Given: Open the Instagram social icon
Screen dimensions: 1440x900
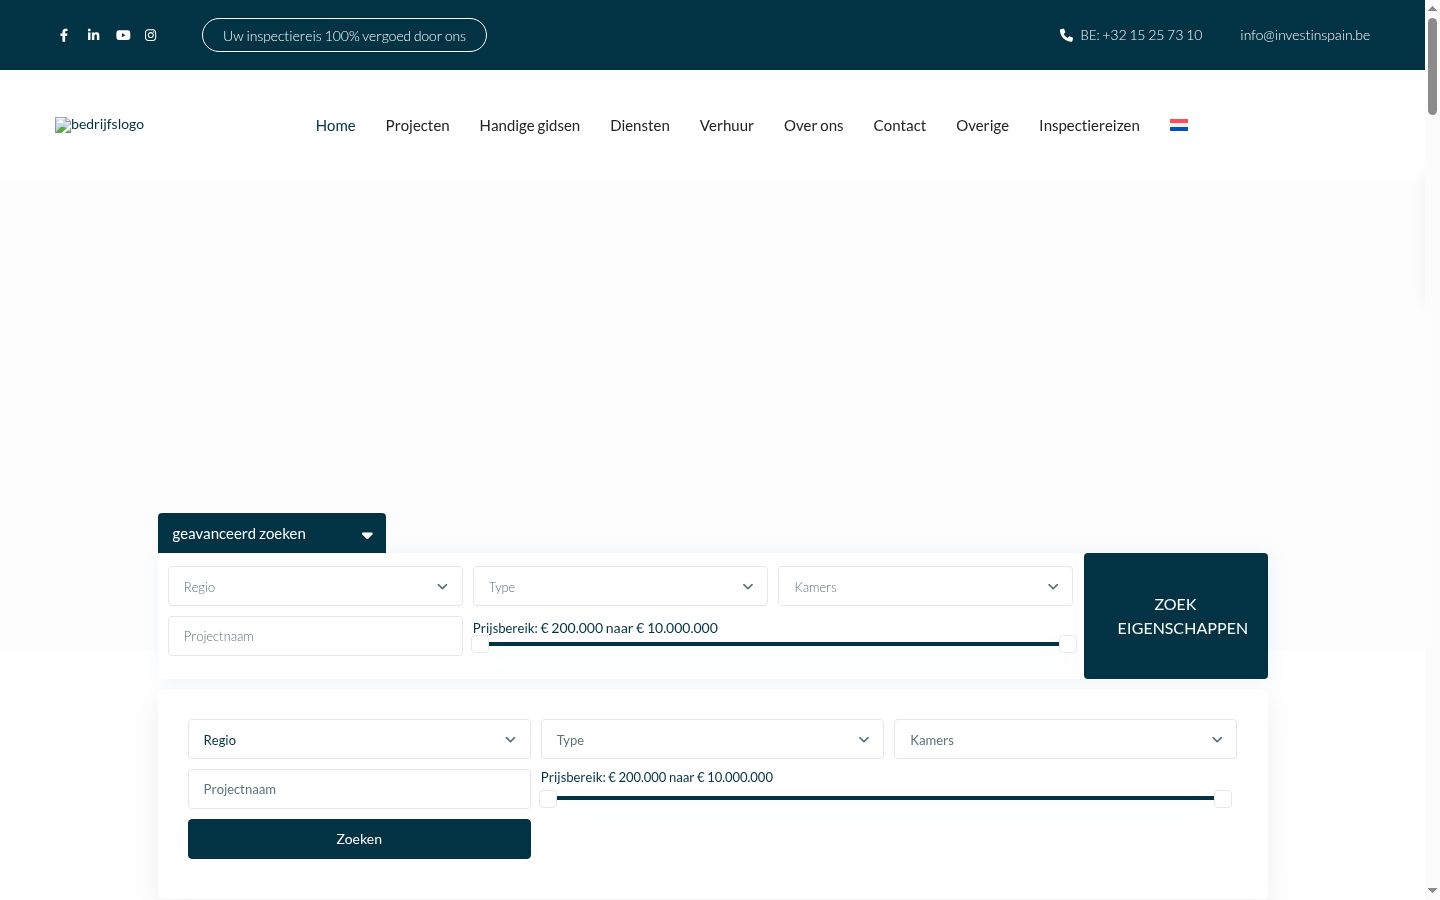Looking at the screenshot, I should (151, 35).
